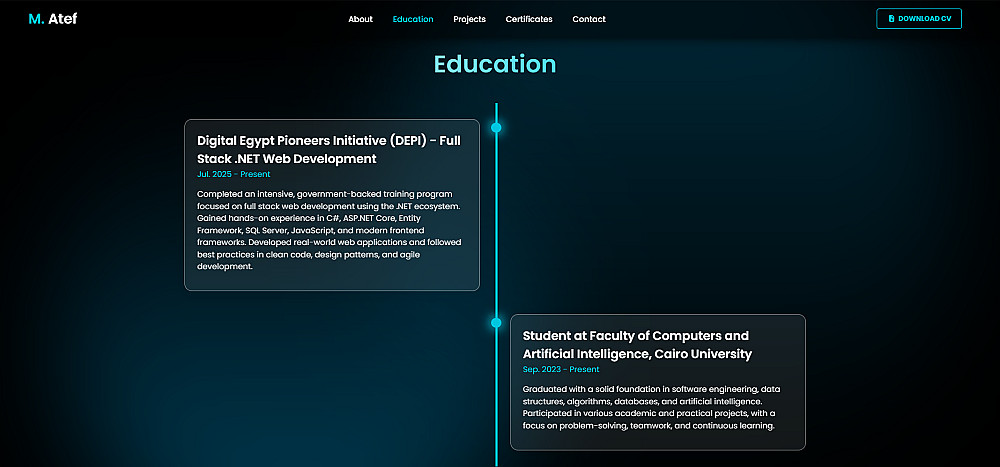Click the Faculty of Computers title
Image resolution: width=1000 pixels, height=467 pixels.
(637, 345)
